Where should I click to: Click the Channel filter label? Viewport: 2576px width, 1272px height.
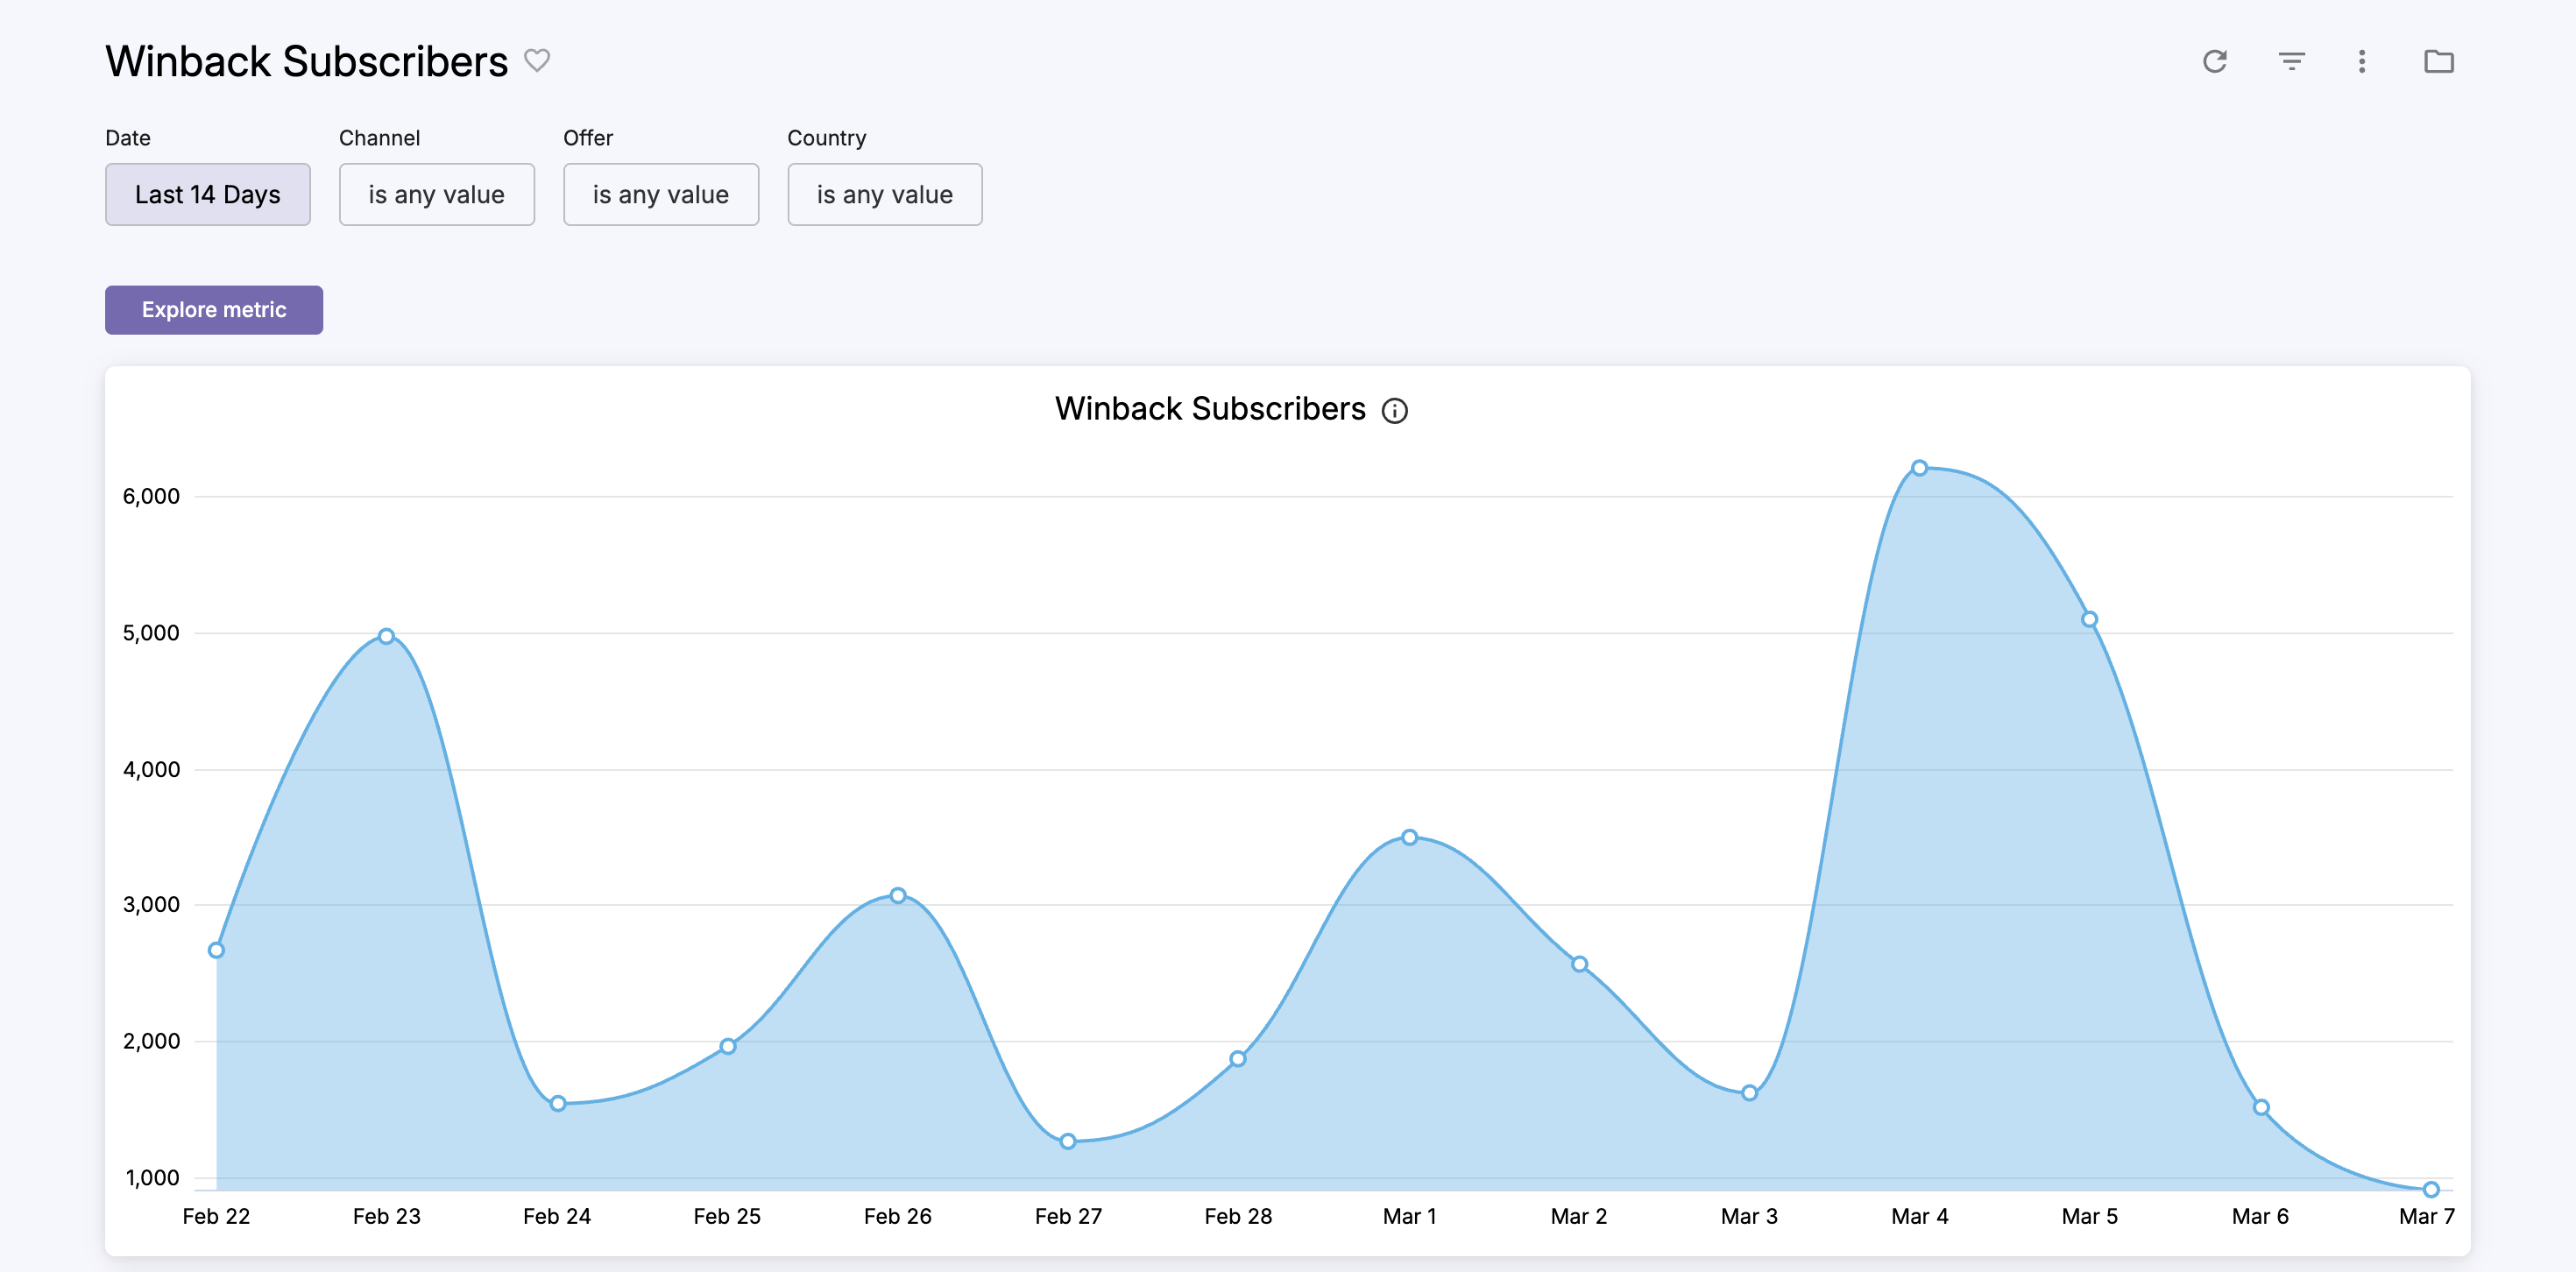pyautogui.click(x=379, y=138)
